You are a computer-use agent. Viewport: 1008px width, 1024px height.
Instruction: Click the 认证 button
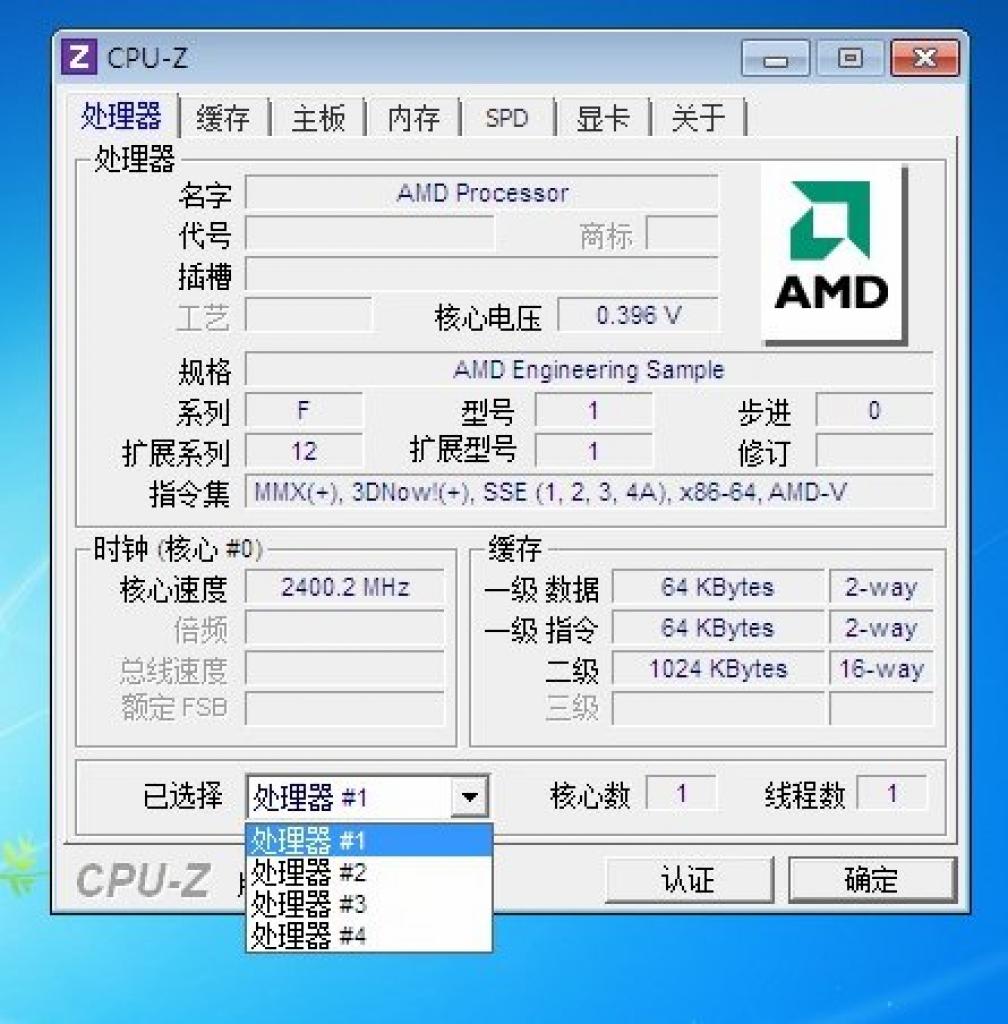coord(689,880)
